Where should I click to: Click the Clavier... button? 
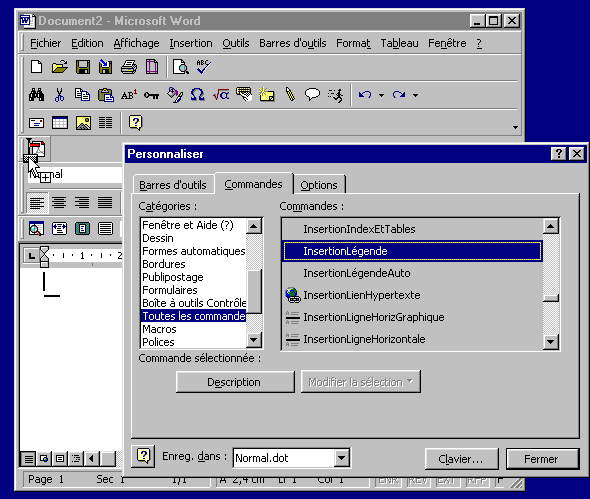461,459
